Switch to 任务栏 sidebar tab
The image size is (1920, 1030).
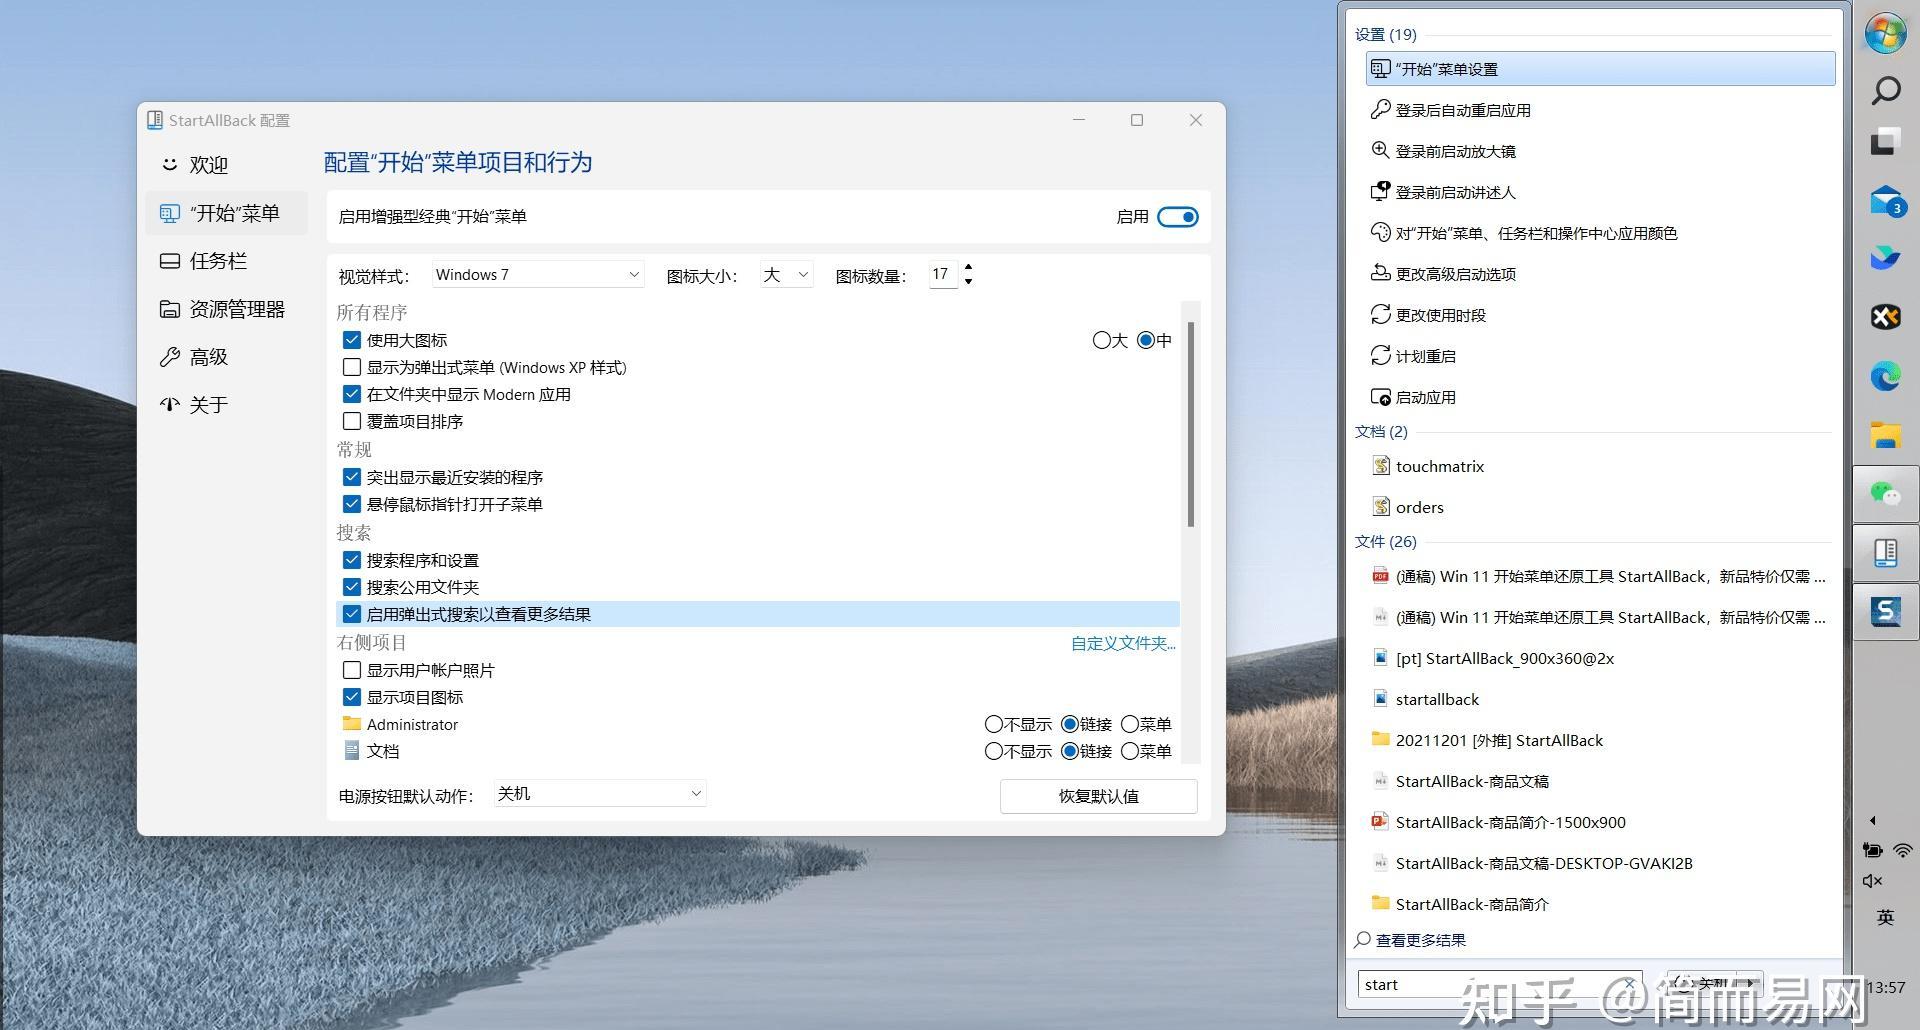(227, 261)
